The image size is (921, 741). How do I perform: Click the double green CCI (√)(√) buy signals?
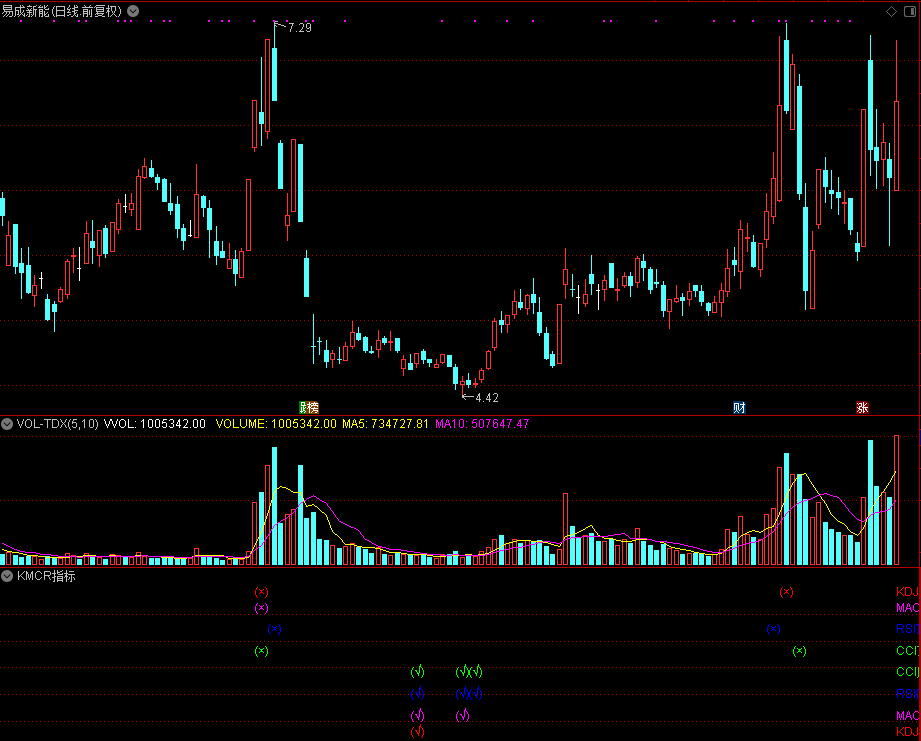click(x=469, y=671)
